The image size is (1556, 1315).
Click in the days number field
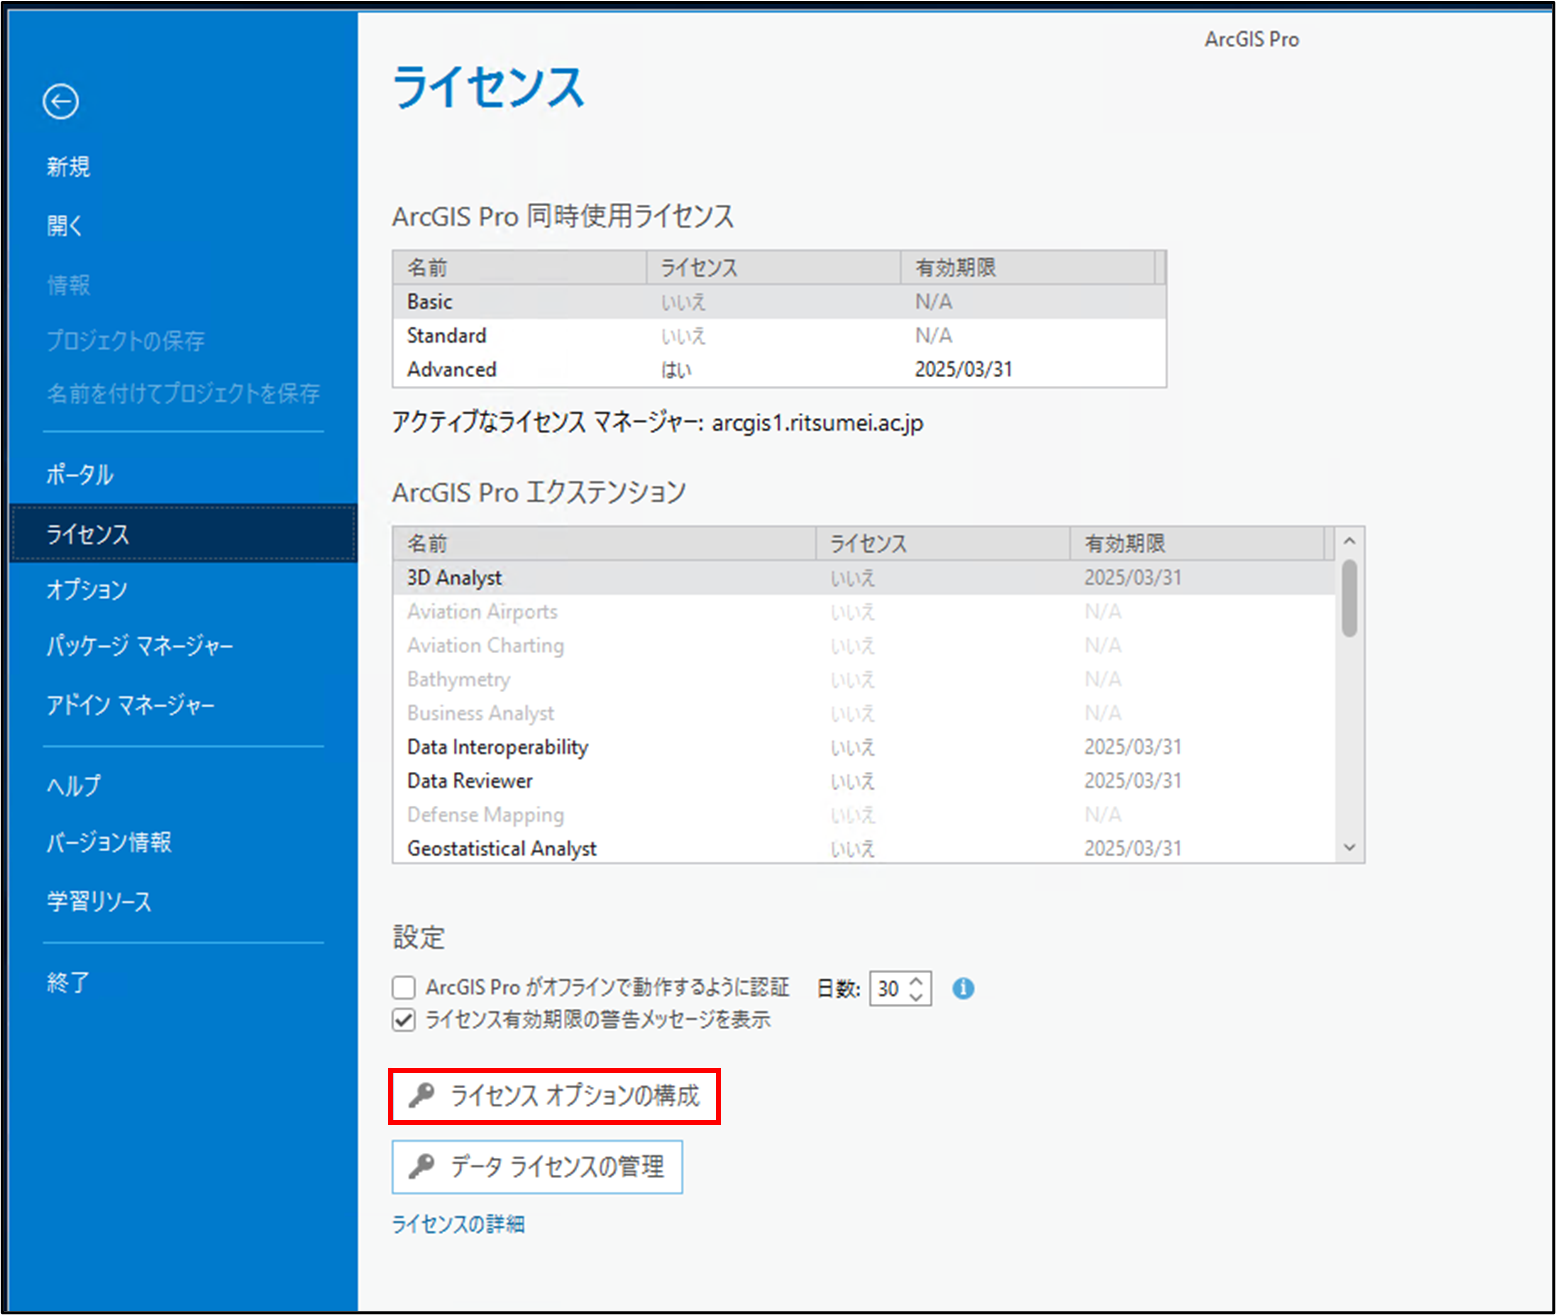pos(888,989)
